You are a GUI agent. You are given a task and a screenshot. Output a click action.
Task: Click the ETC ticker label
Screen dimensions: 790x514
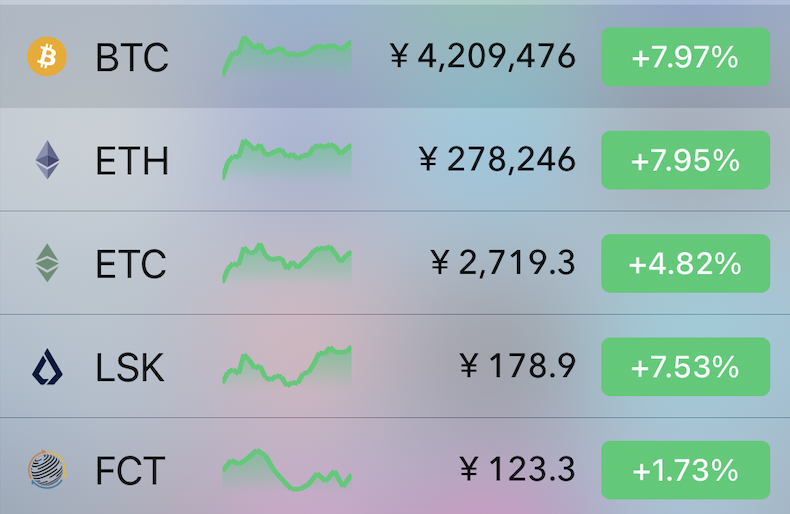(131, 264)
